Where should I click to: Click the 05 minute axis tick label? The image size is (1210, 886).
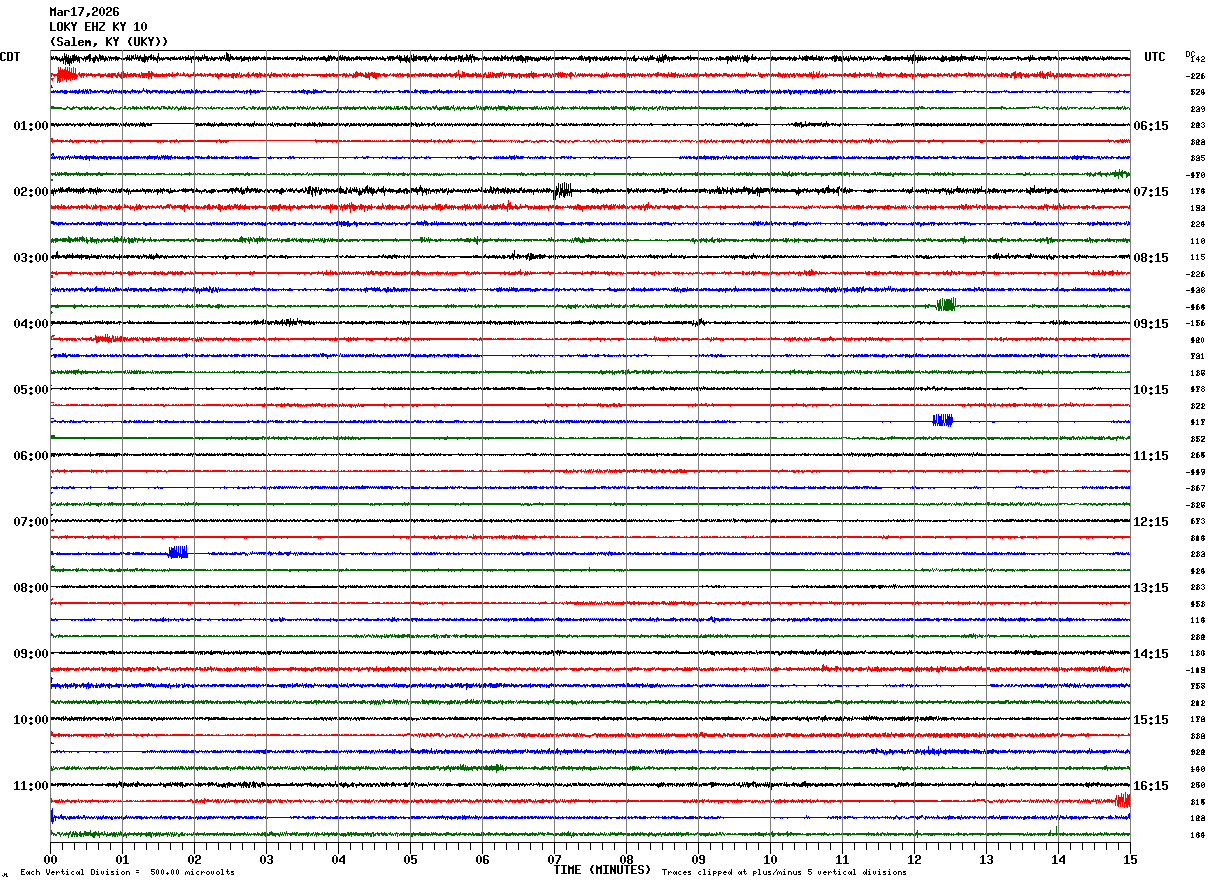410,860
